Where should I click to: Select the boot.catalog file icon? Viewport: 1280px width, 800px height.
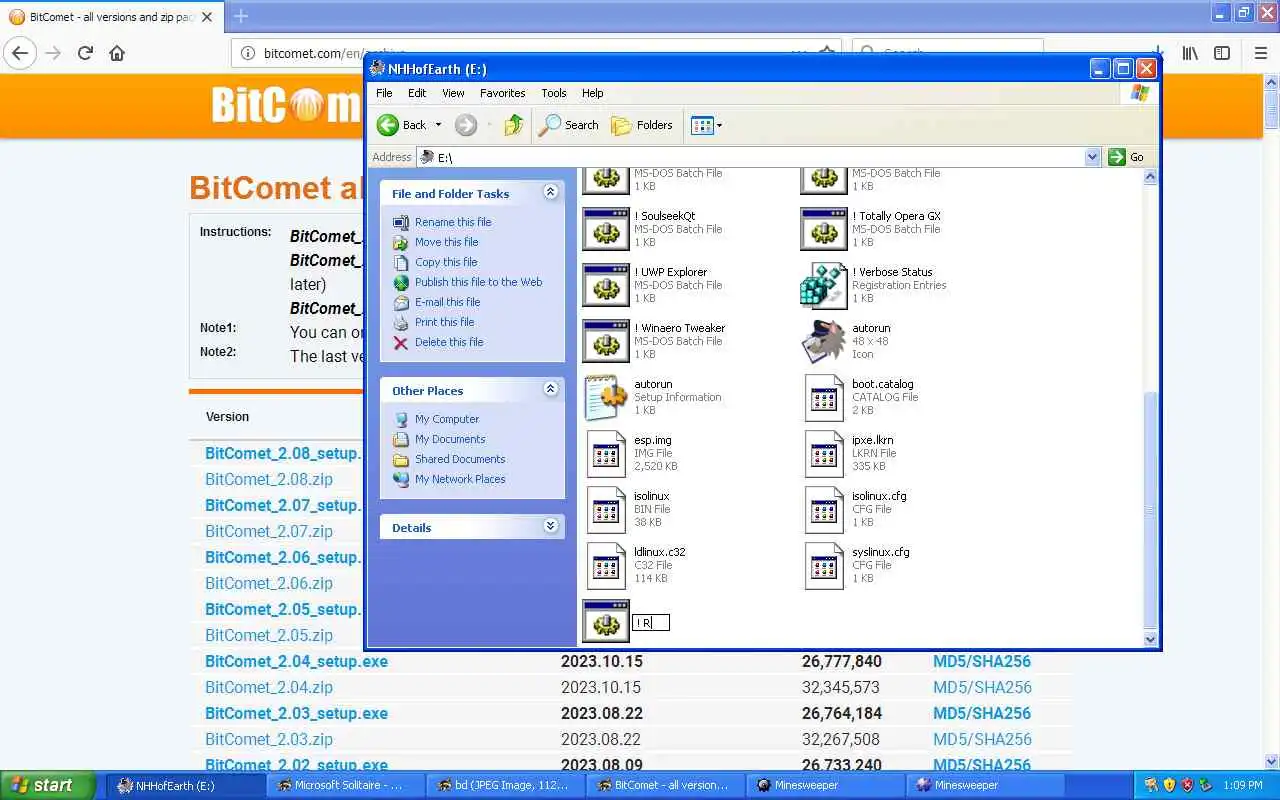click(823, 398)
